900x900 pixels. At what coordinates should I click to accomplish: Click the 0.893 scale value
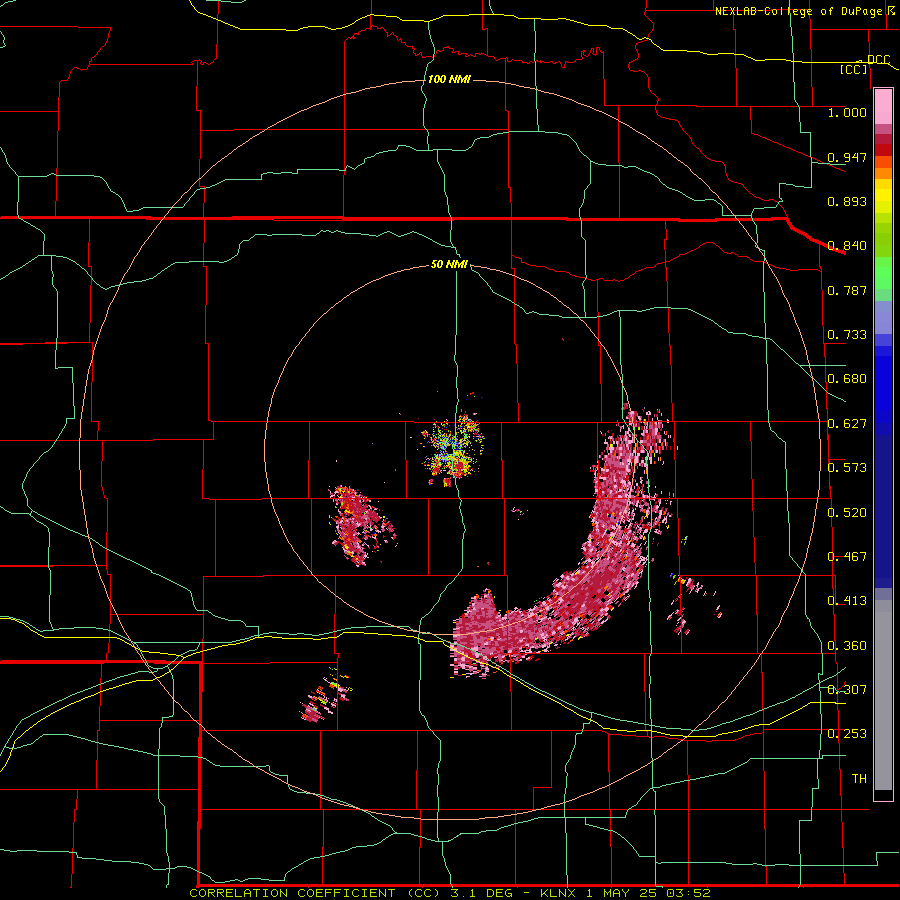(x=847, y=201)
